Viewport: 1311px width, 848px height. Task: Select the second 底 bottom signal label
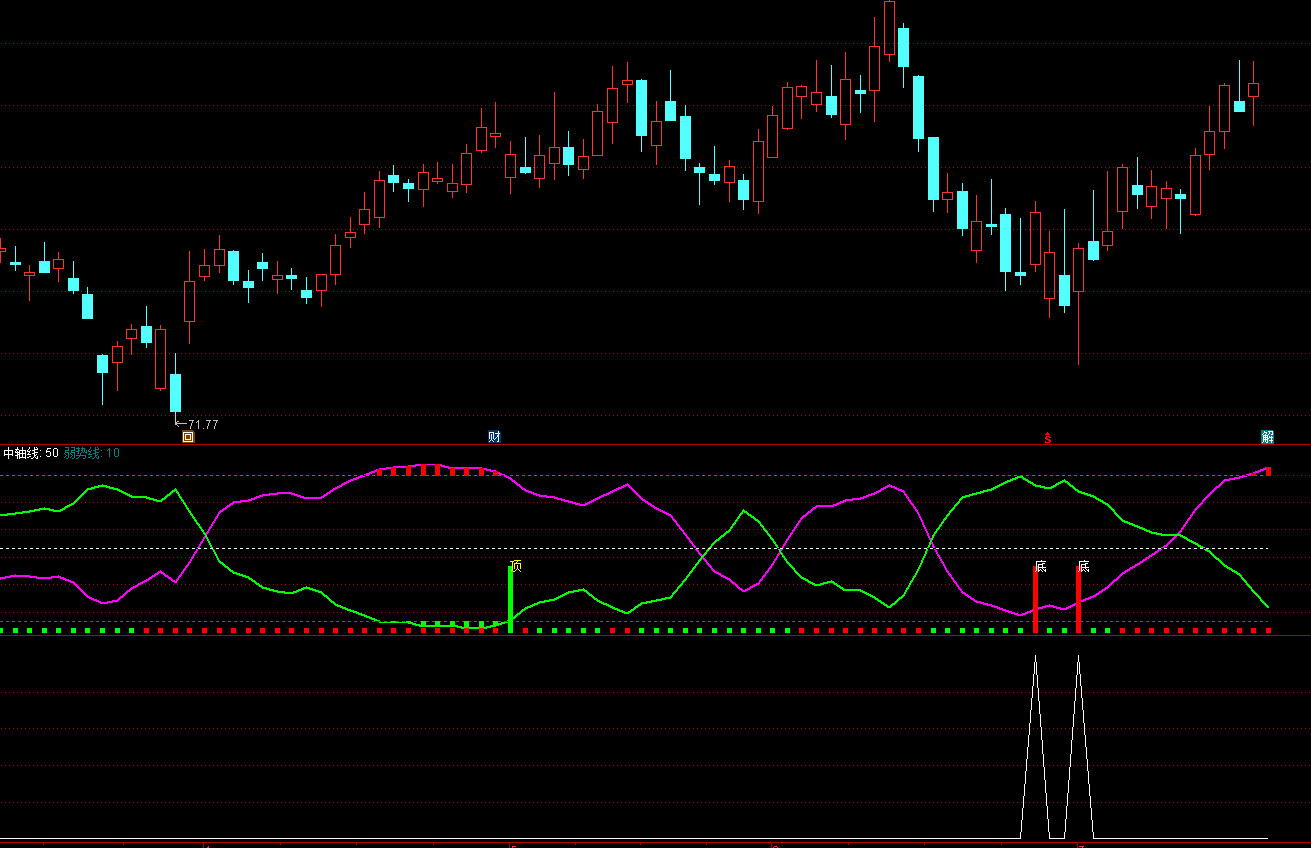(x=1084, y=566)
